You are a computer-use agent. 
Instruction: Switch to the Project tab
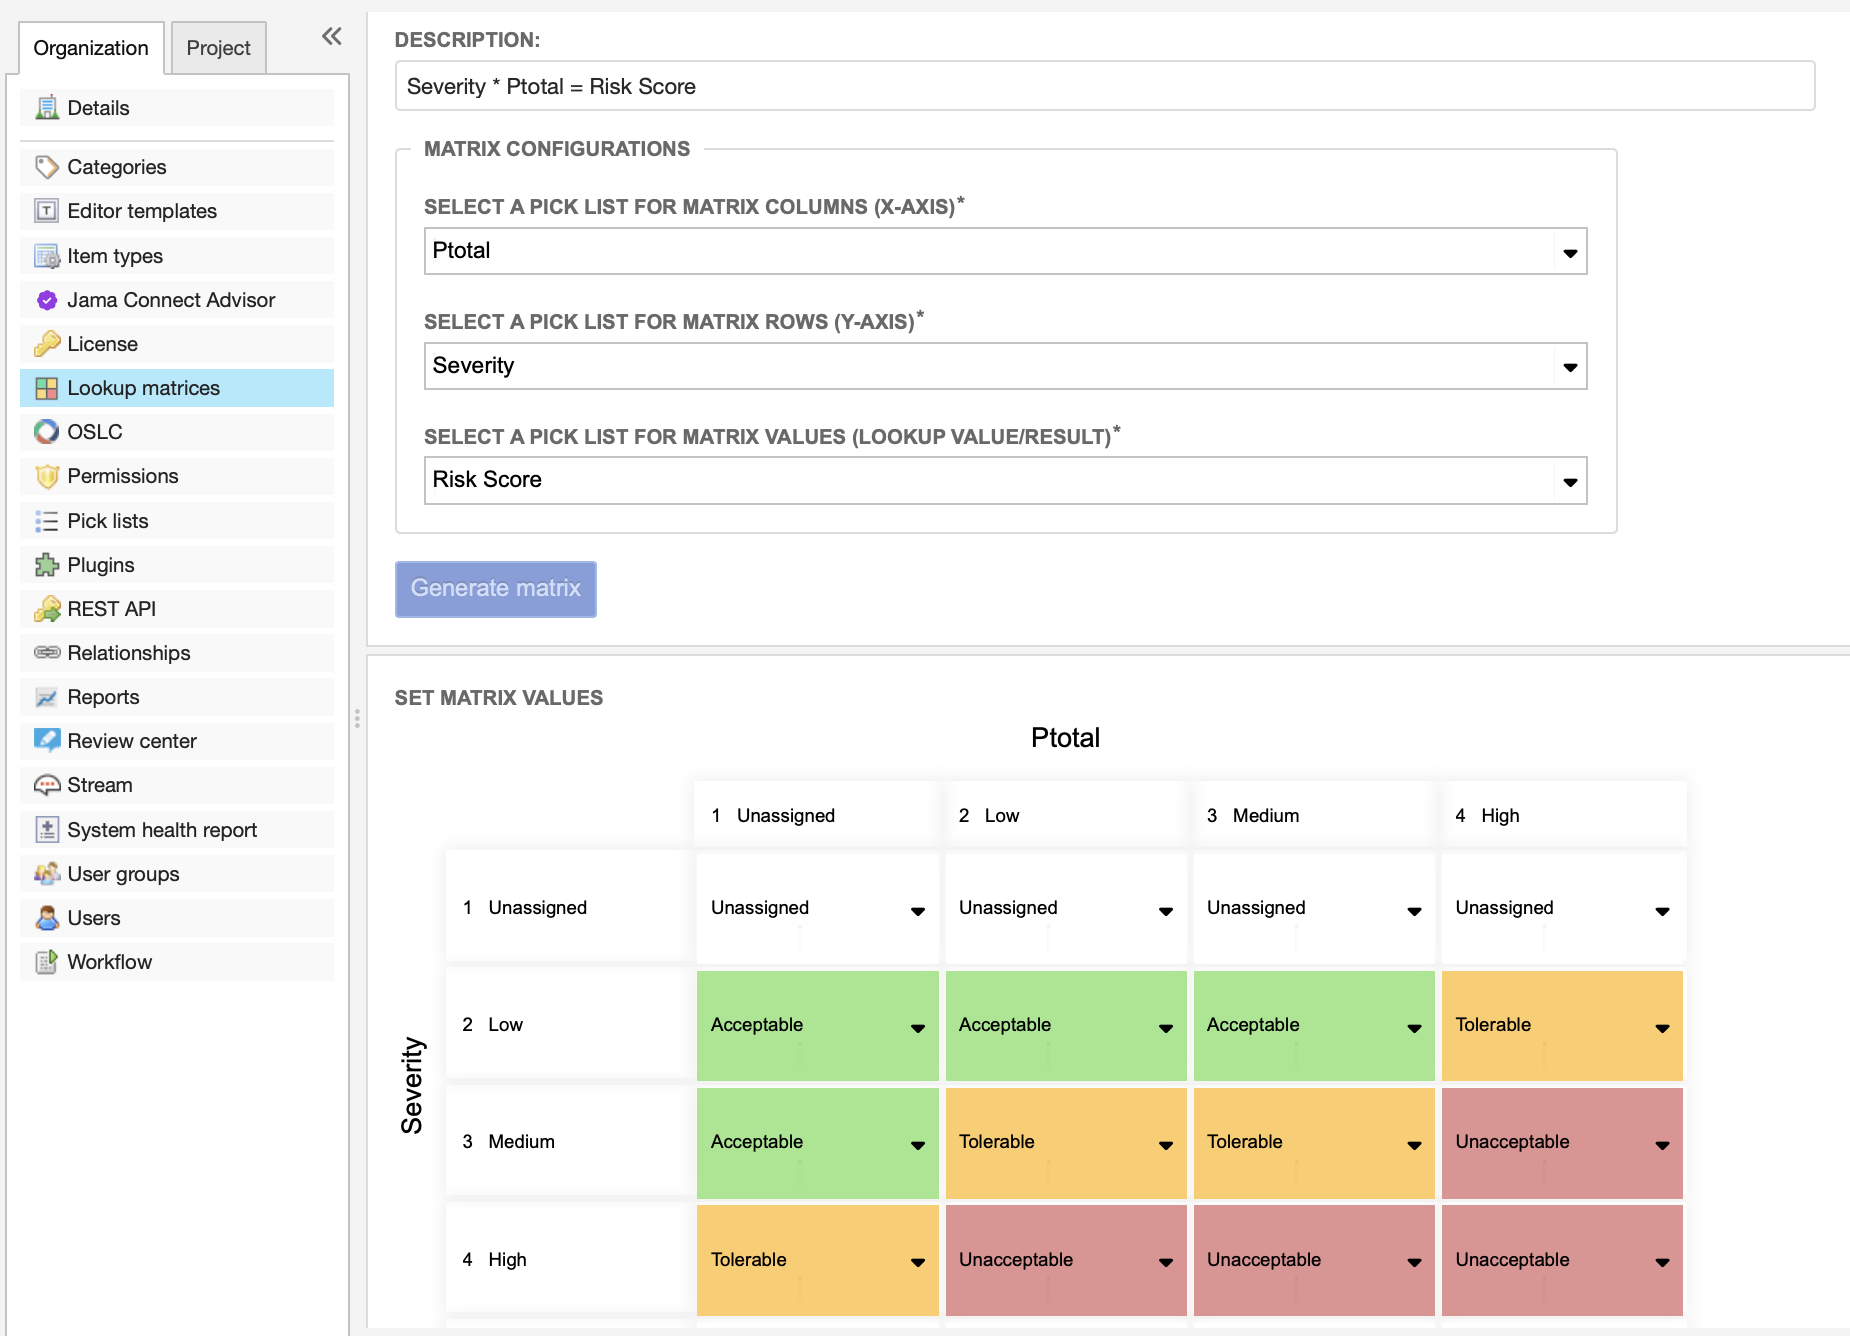(x=218, y=48)
